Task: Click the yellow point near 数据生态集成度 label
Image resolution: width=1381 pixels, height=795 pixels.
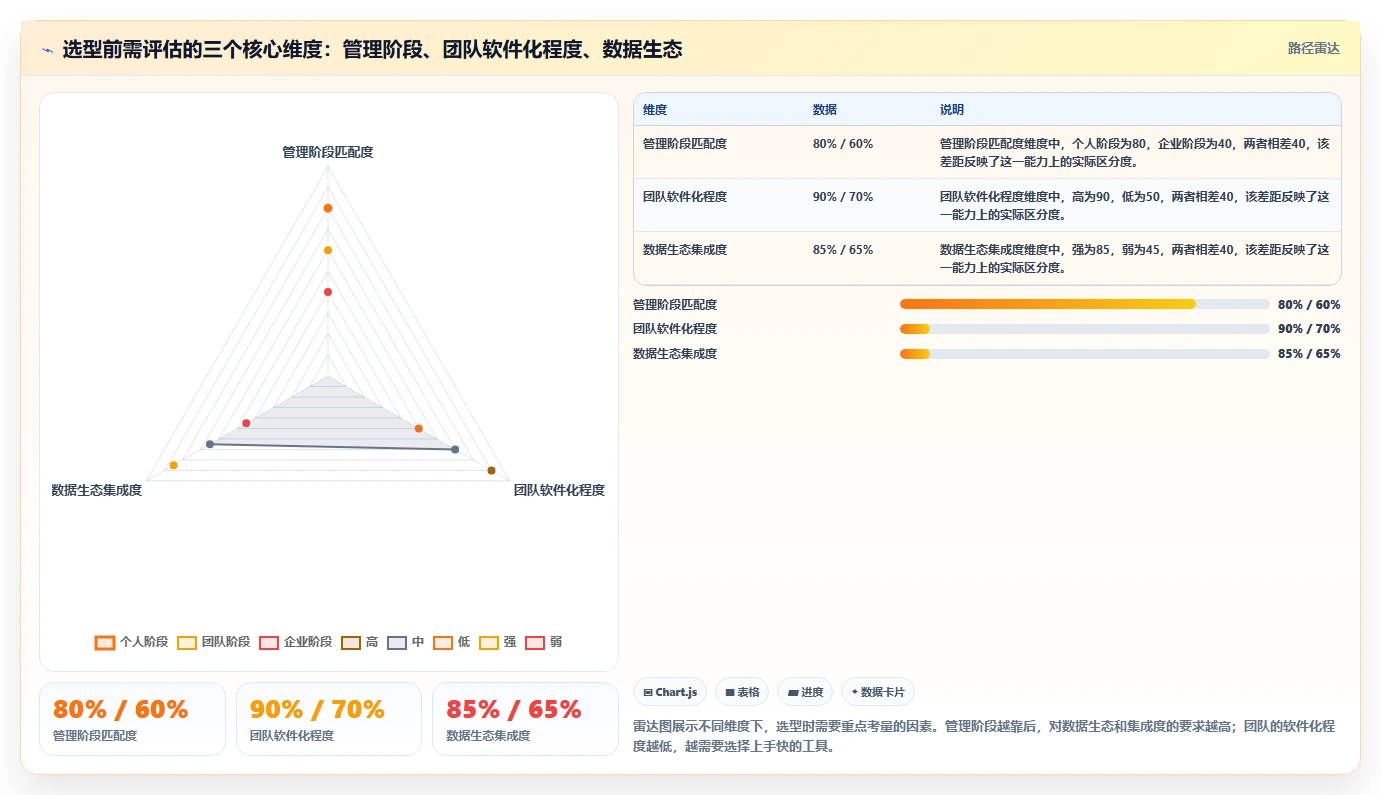Action: [x=174, y=465]
